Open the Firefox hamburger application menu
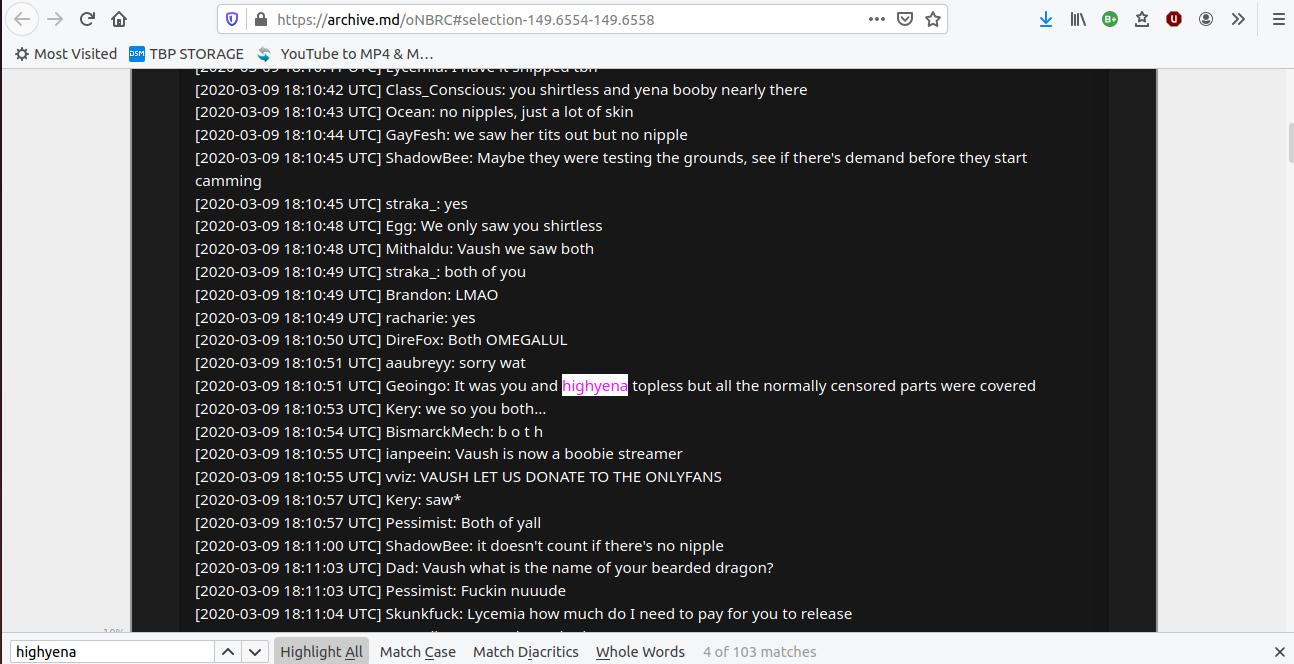Screen dimensions: 1294x664 coord(1277,19)
